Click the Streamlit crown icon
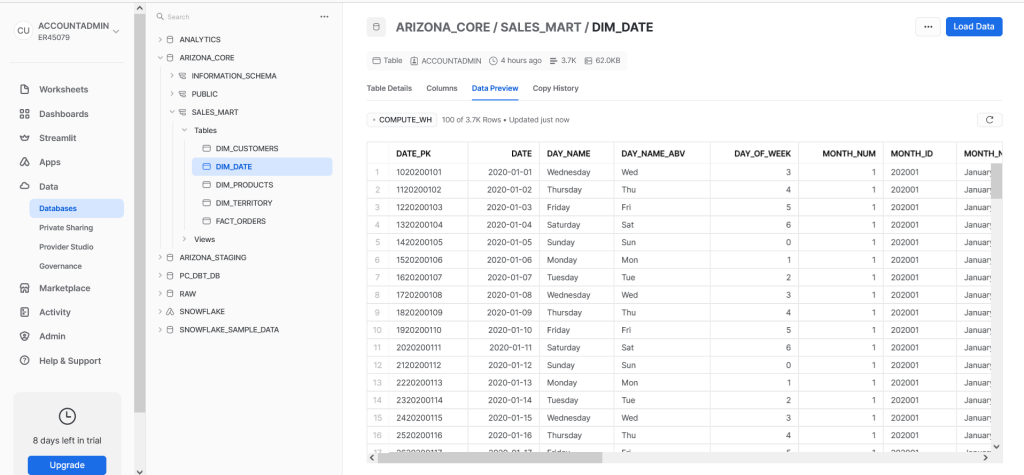 point(26,138)
